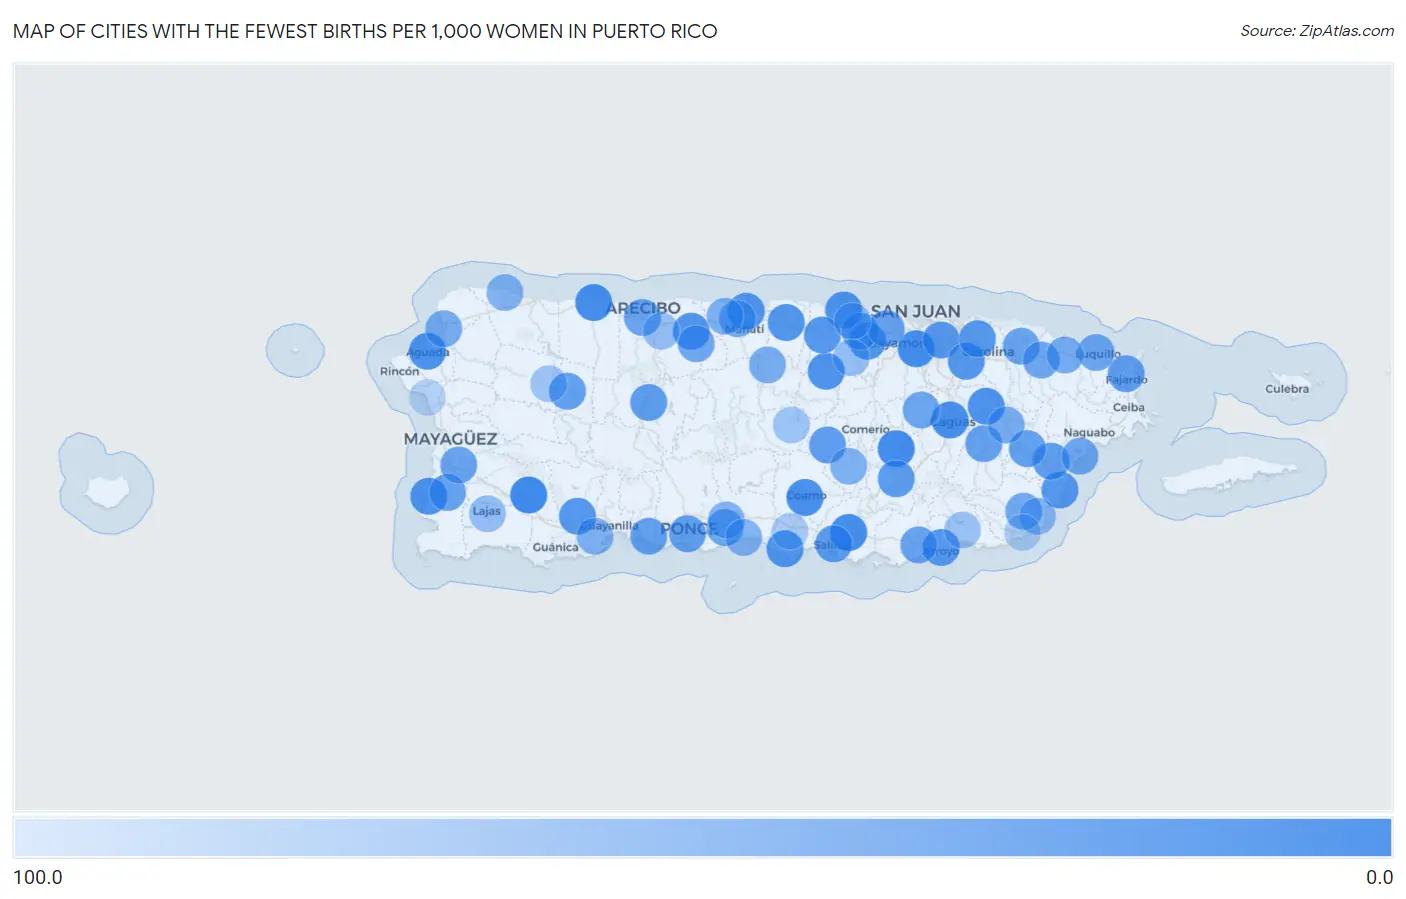This screenshot has width=1406, height=899.
Task: Click the Coamo bubble marker
Action: coord(805,497)
